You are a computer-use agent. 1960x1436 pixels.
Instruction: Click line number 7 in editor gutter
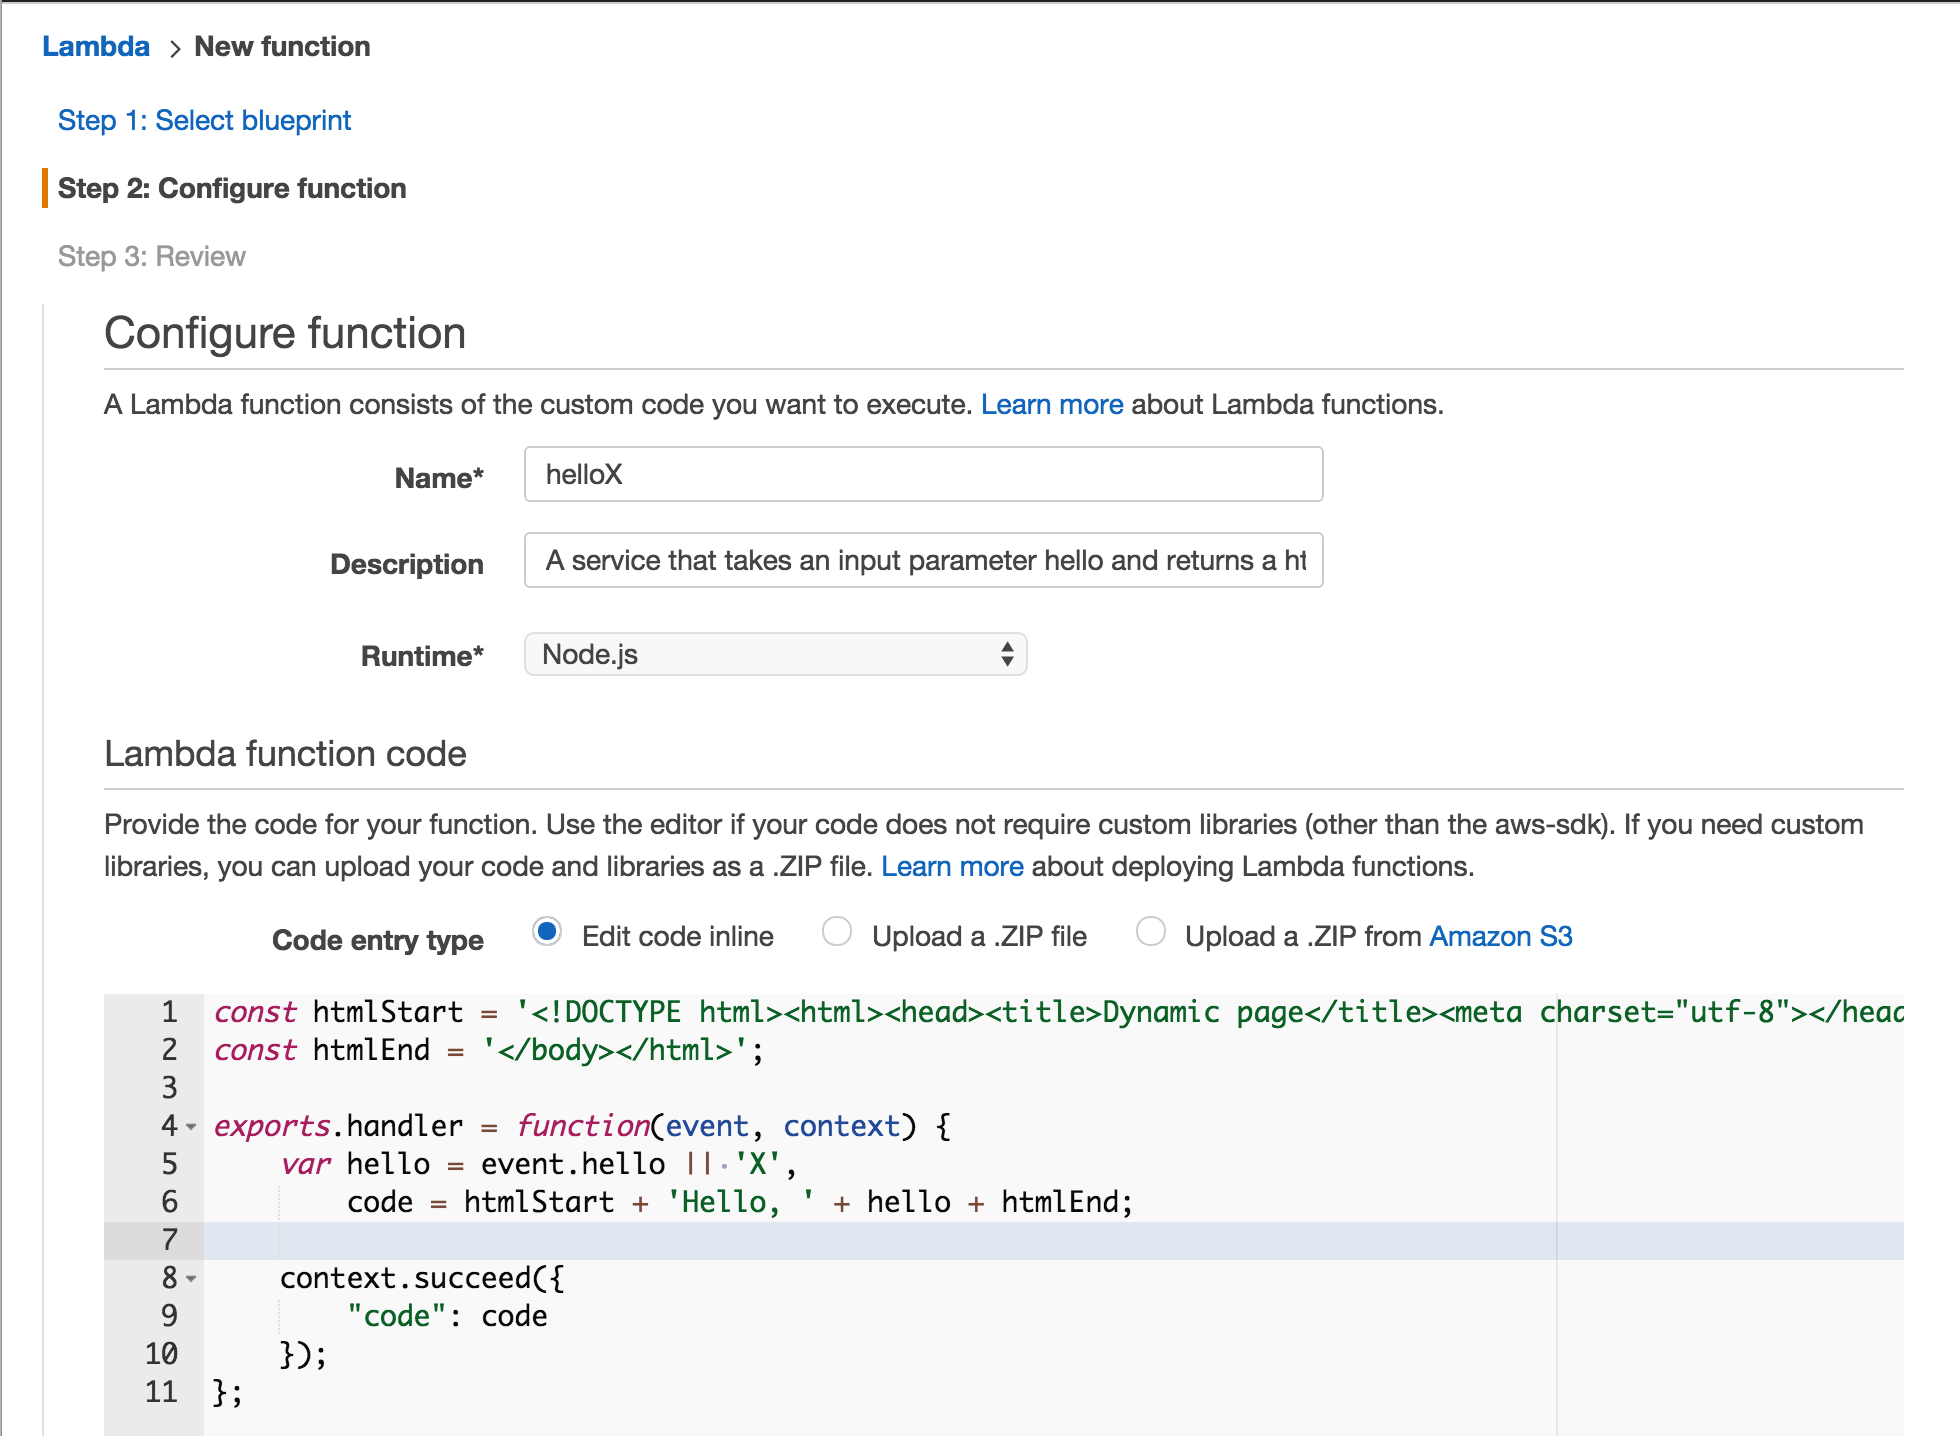click(x=170, y=1240)
